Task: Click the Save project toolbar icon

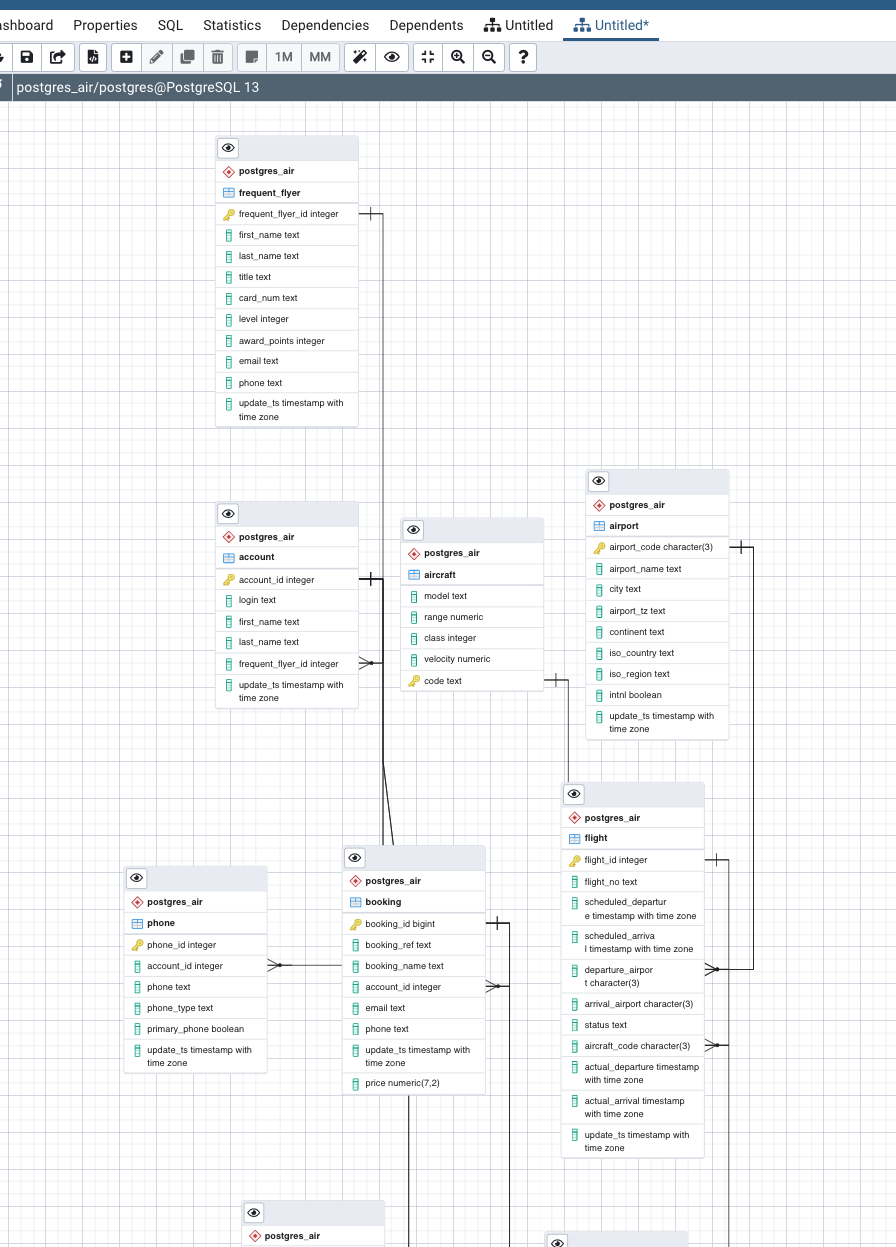Action: click(27, 57)
